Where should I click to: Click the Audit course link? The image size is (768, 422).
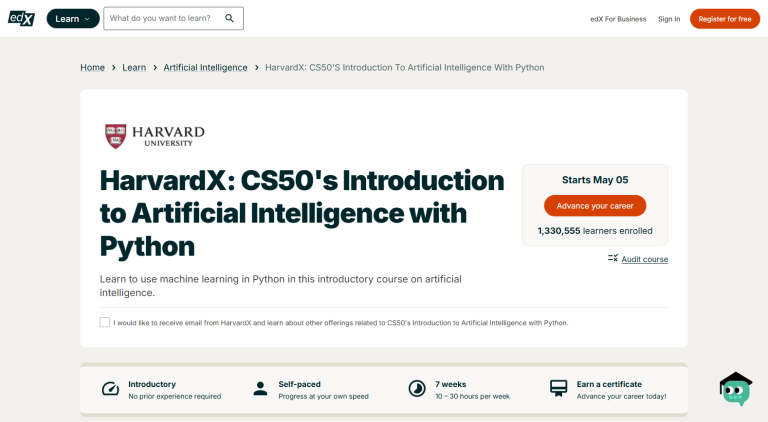pos(645,259)
